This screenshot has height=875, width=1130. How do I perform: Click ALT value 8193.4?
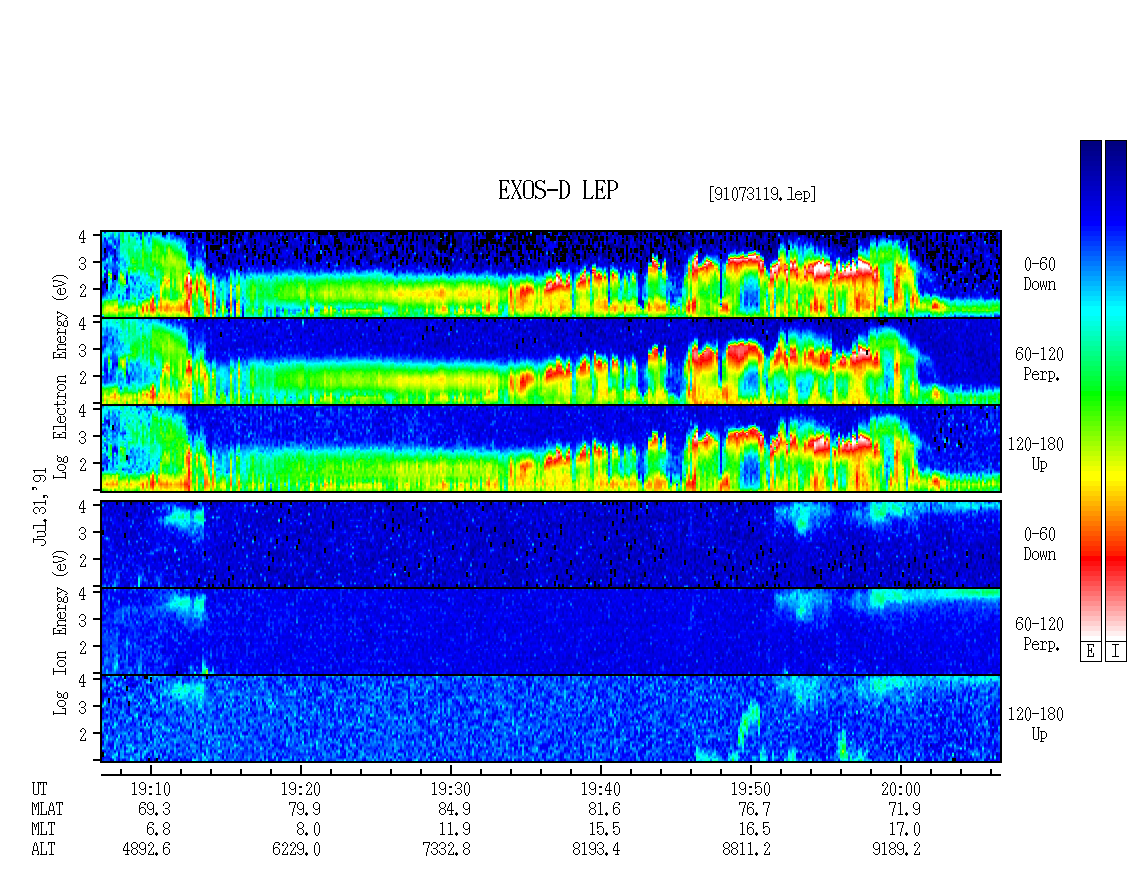point(596,850)
